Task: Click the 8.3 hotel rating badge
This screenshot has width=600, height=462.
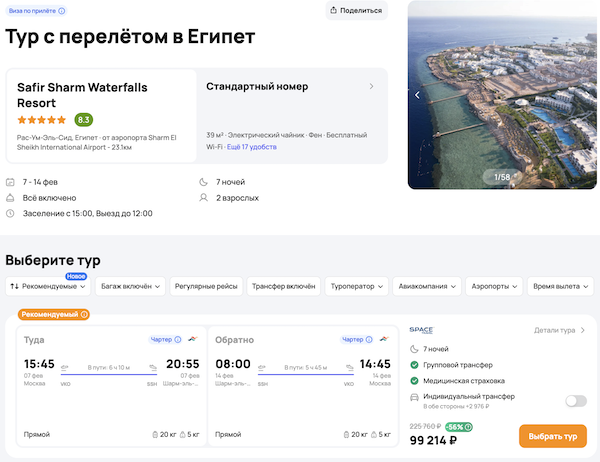Action: pyautogui.click(x=84, y=120)
